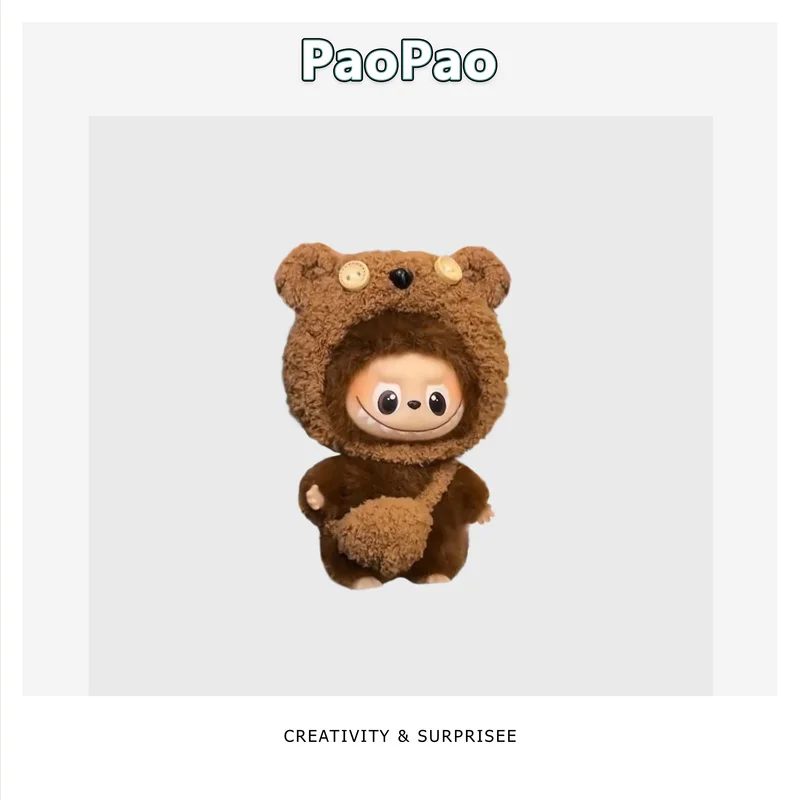This screenshot has width=800, height=800.
Task: Click the PaoPao logo at the top
Action: pyautogui.click(x=399, y=60)
